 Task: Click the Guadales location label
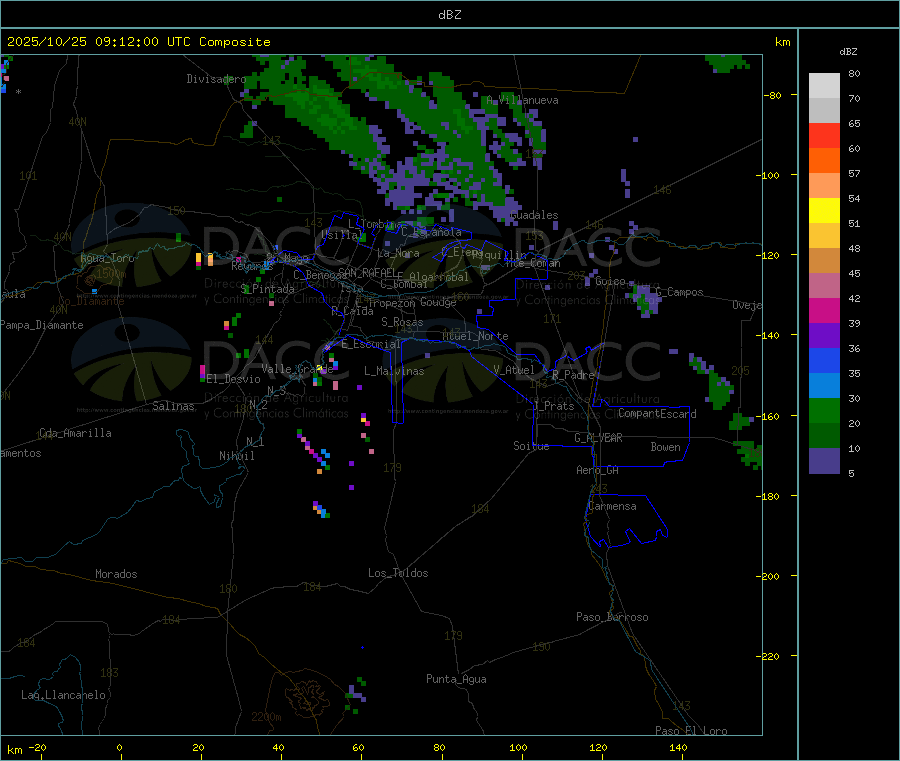pyautogui.click(x=534, y=215)
